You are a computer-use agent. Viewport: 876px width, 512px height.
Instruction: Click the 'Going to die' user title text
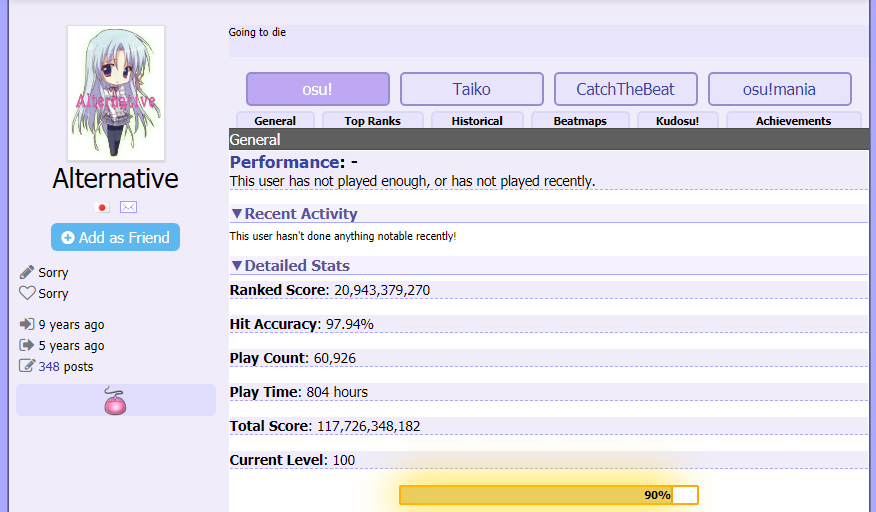click(x=257, y=32)
